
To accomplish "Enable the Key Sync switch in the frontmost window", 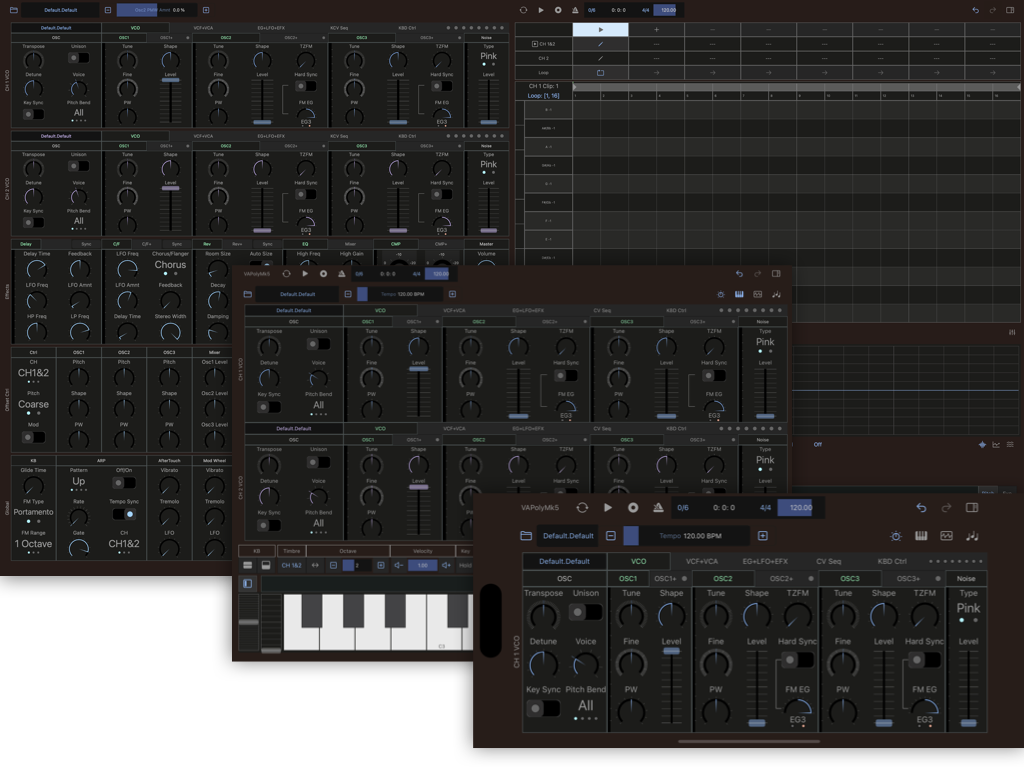I will [x=543, y=708].
